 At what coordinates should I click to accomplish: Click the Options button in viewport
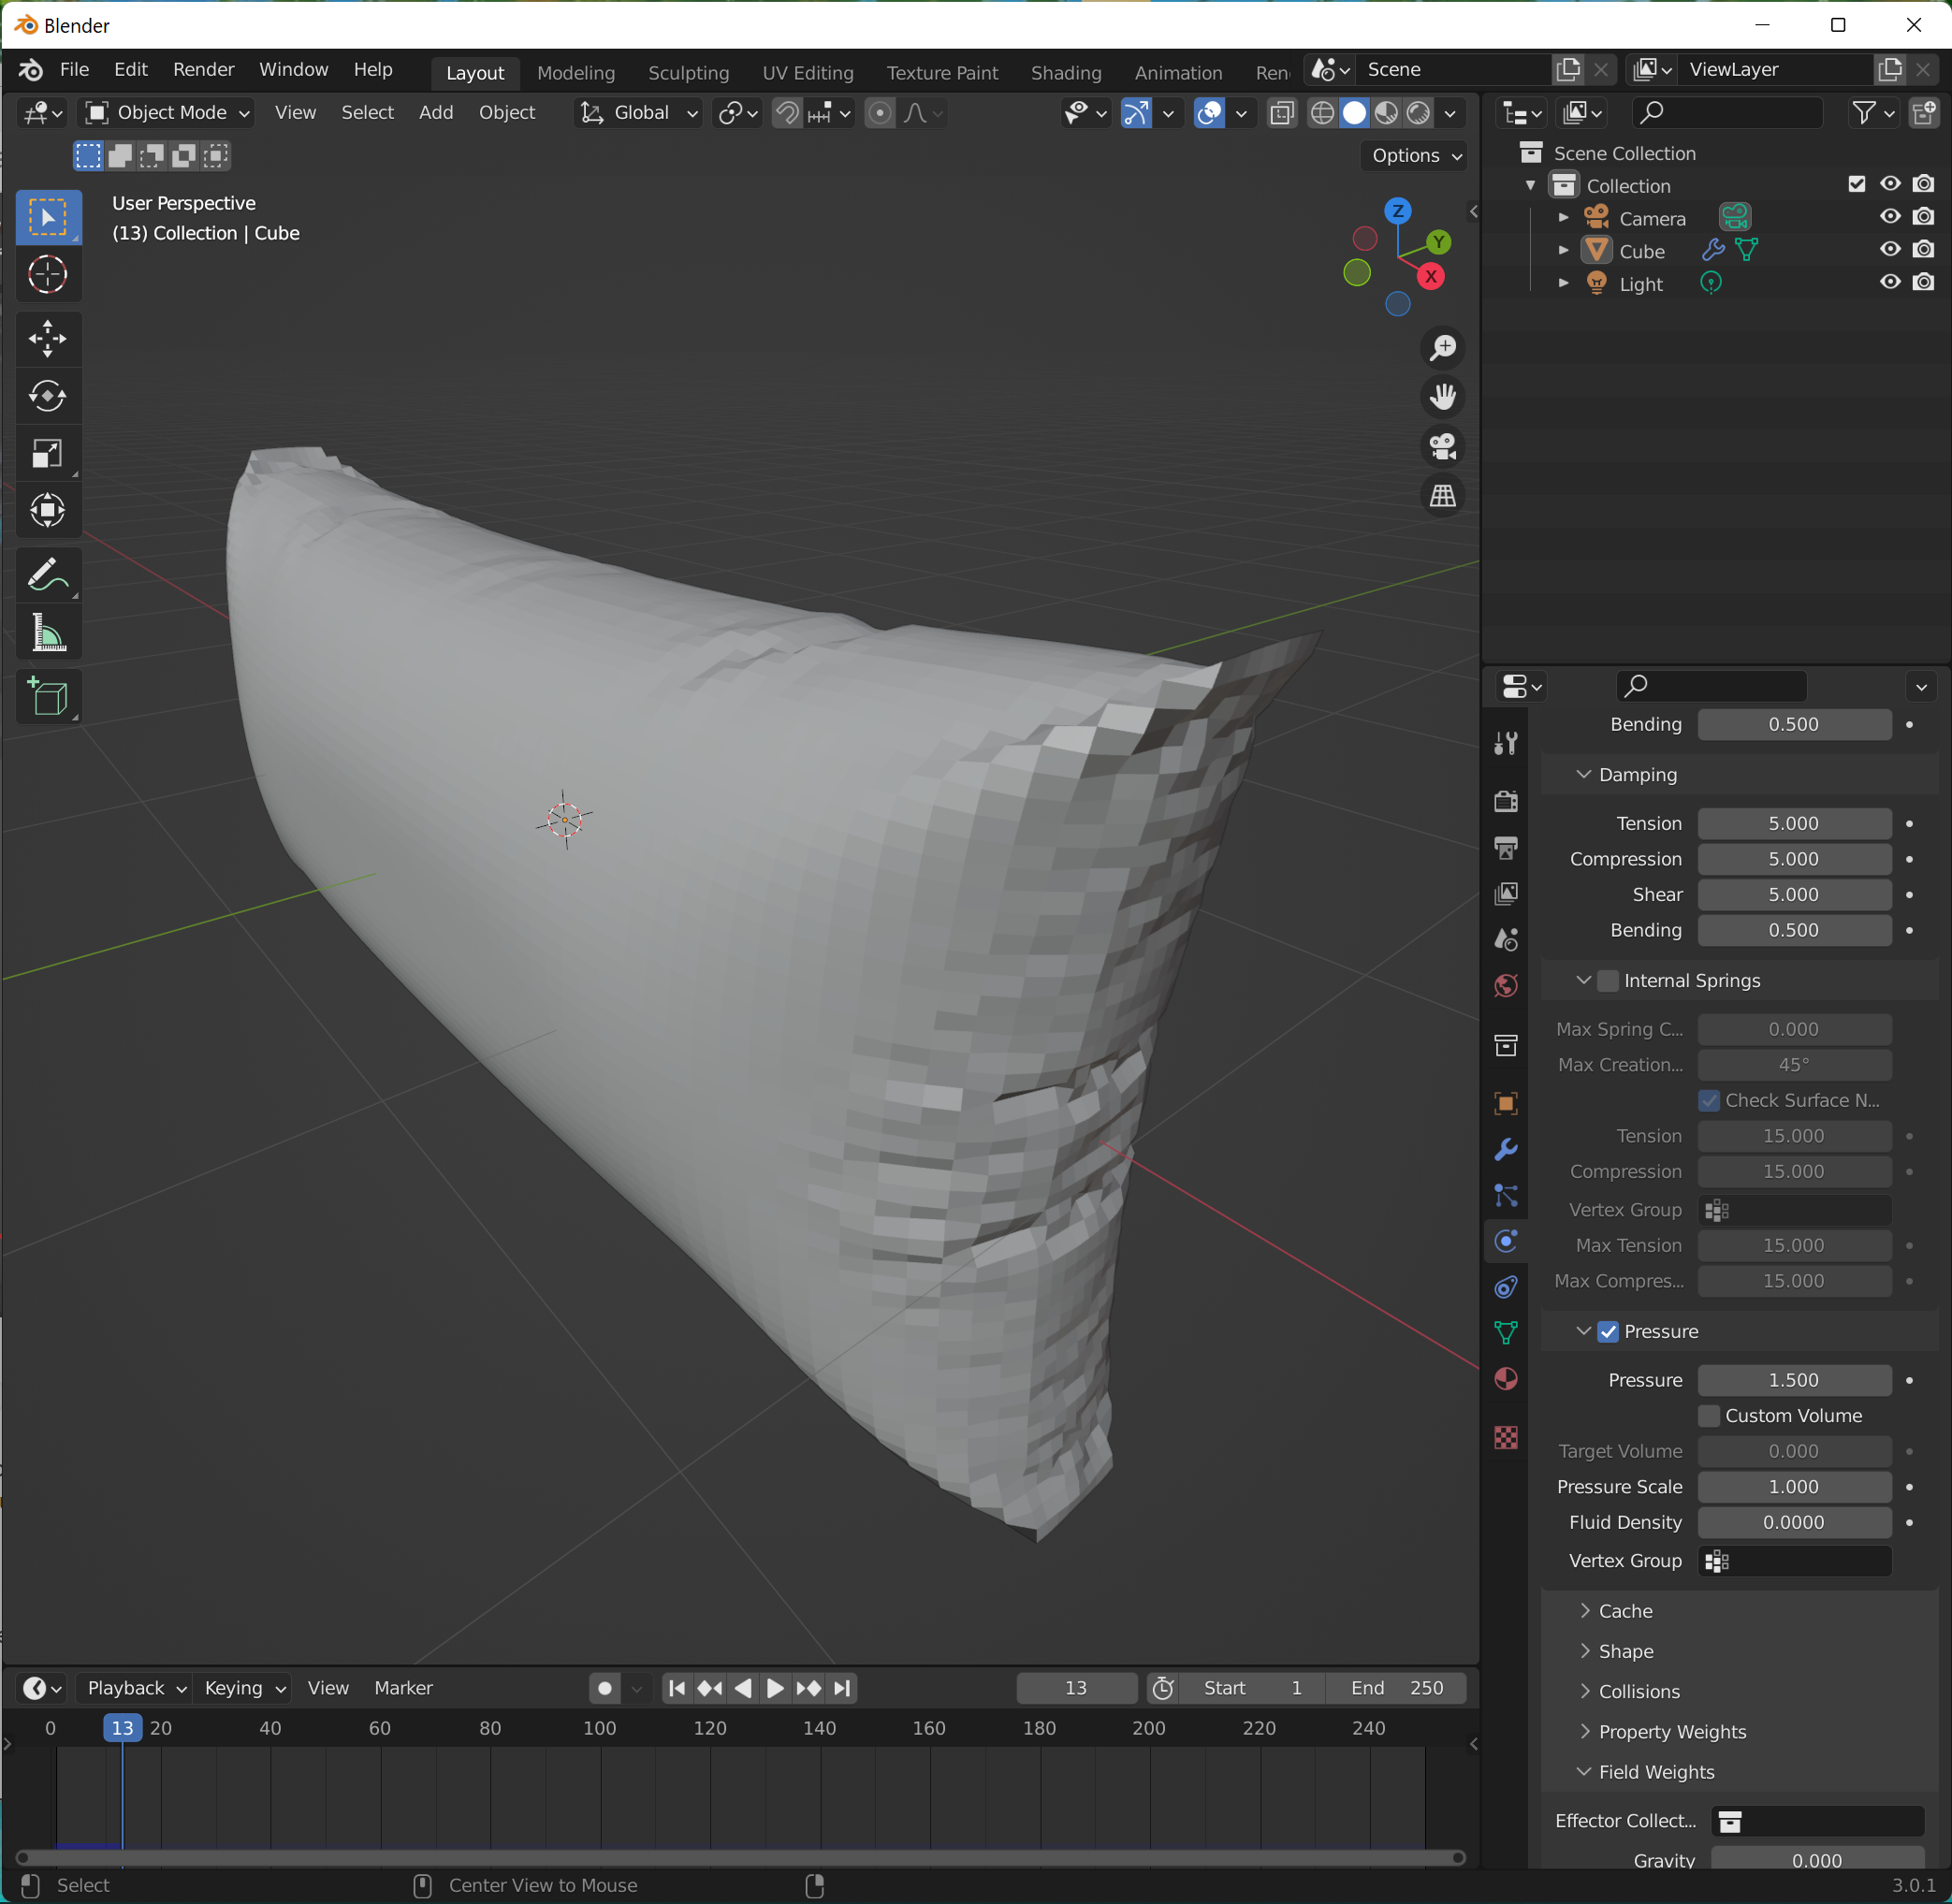[x=1414, y=155]
